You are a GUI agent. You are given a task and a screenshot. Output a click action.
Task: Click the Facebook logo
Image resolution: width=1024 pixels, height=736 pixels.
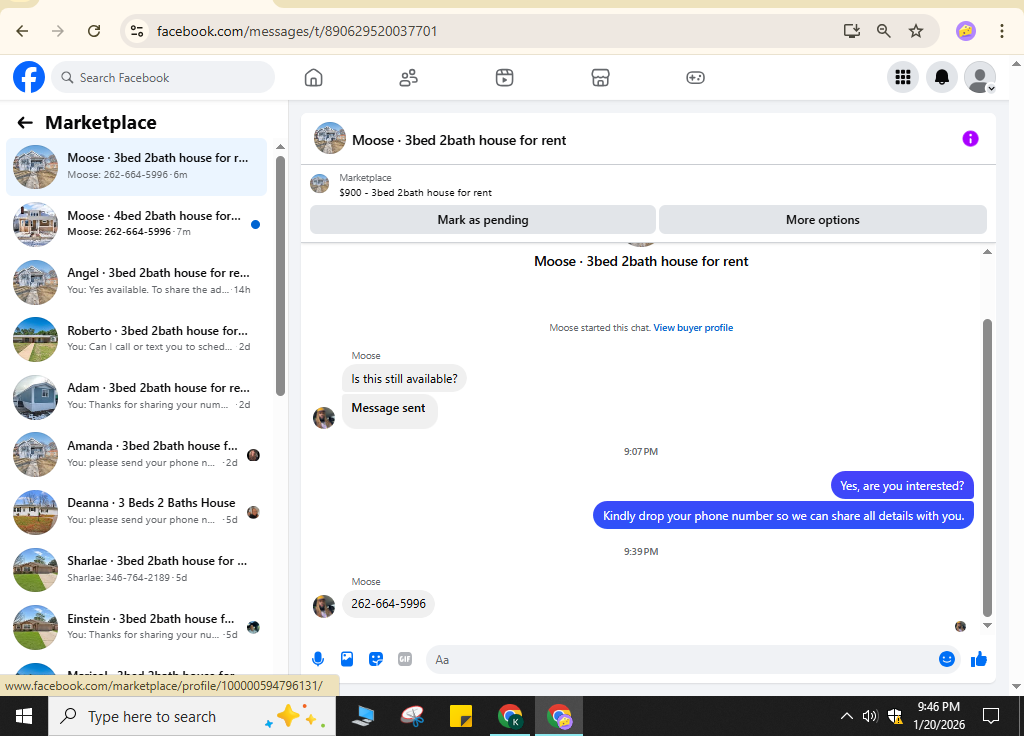pyautogui.click(x=29, y=77)
